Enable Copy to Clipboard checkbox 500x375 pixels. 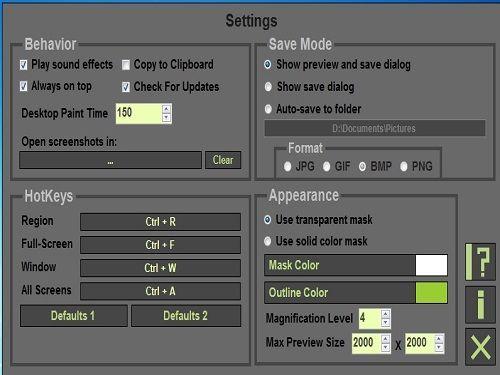pos(126,65)
